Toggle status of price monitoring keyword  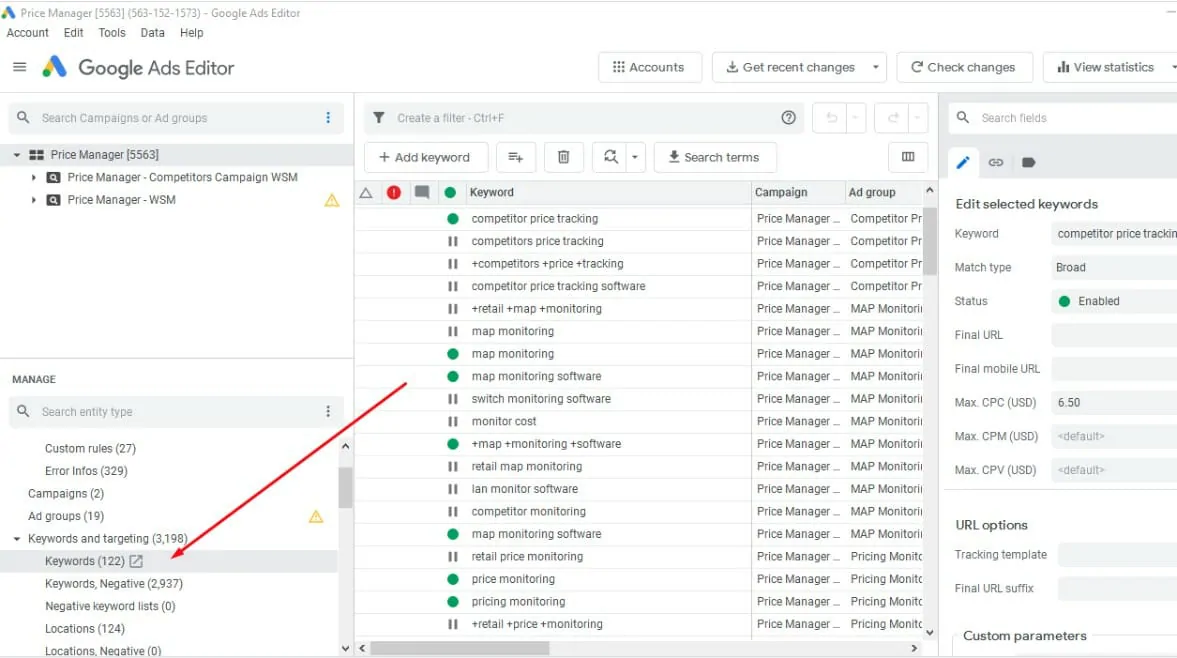[x=453, y=579]
